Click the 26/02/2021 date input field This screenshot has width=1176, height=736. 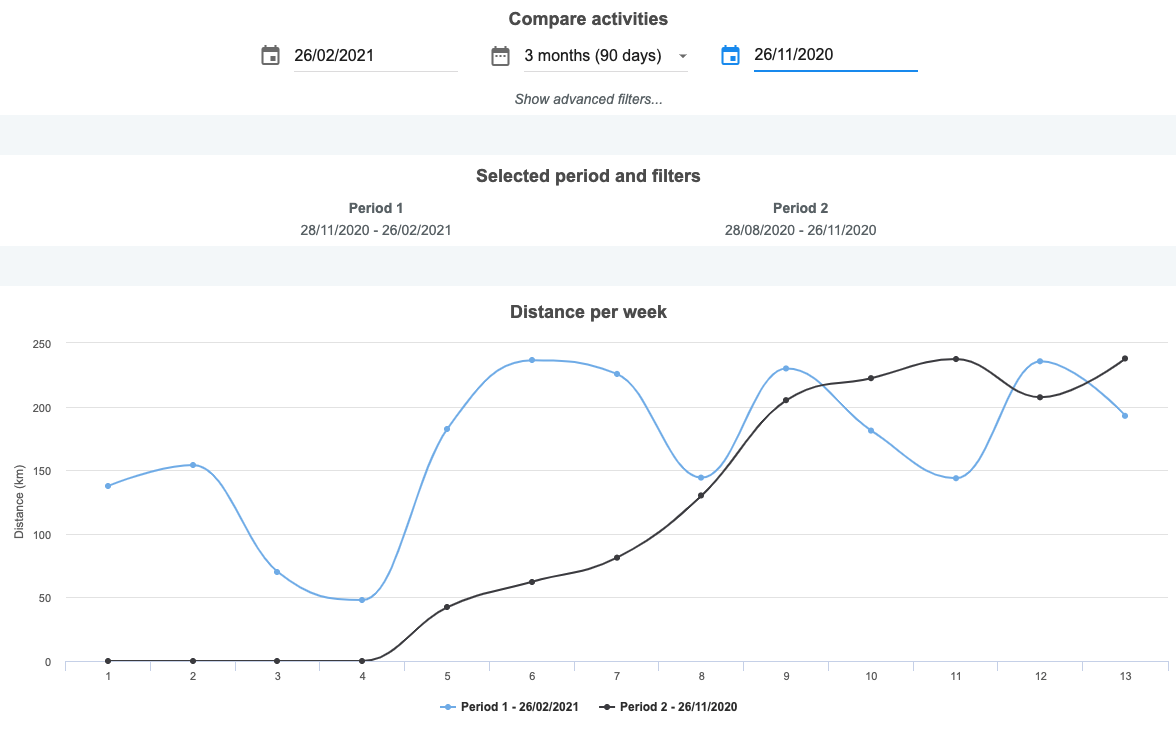point(374,56)
